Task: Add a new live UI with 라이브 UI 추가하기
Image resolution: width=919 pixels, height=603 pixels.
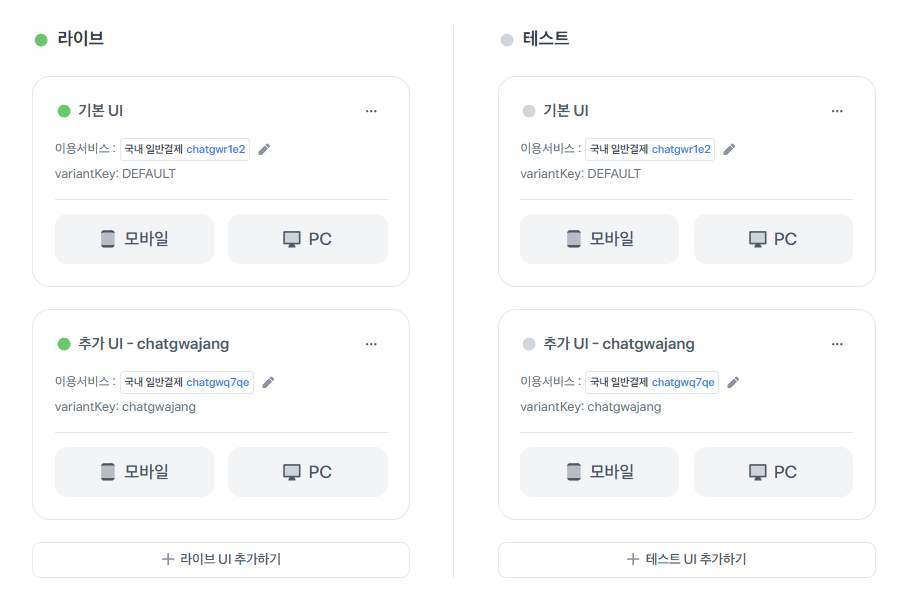Action: pos(221,560)
